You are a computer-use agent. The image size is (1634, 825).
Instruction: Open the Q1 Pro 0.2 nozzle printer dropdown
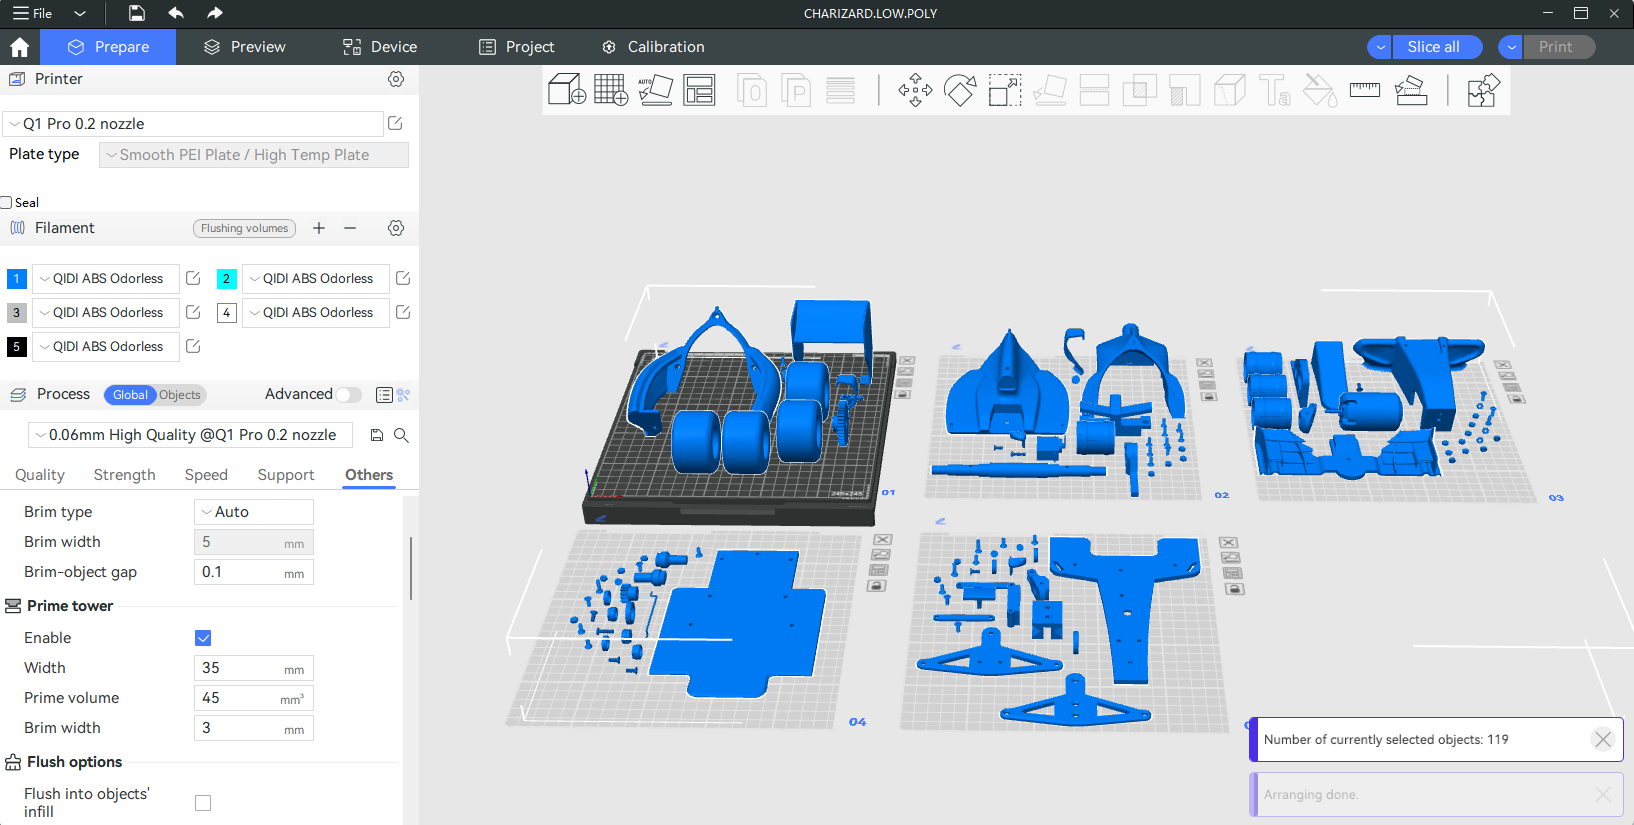tap(193, 124)
